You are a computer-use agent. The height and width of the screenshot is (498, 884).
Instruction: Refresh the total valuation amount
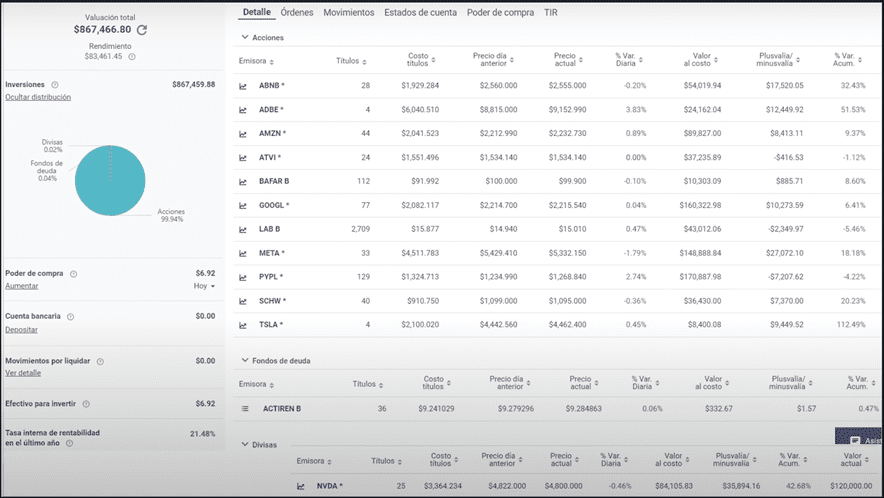142,30
